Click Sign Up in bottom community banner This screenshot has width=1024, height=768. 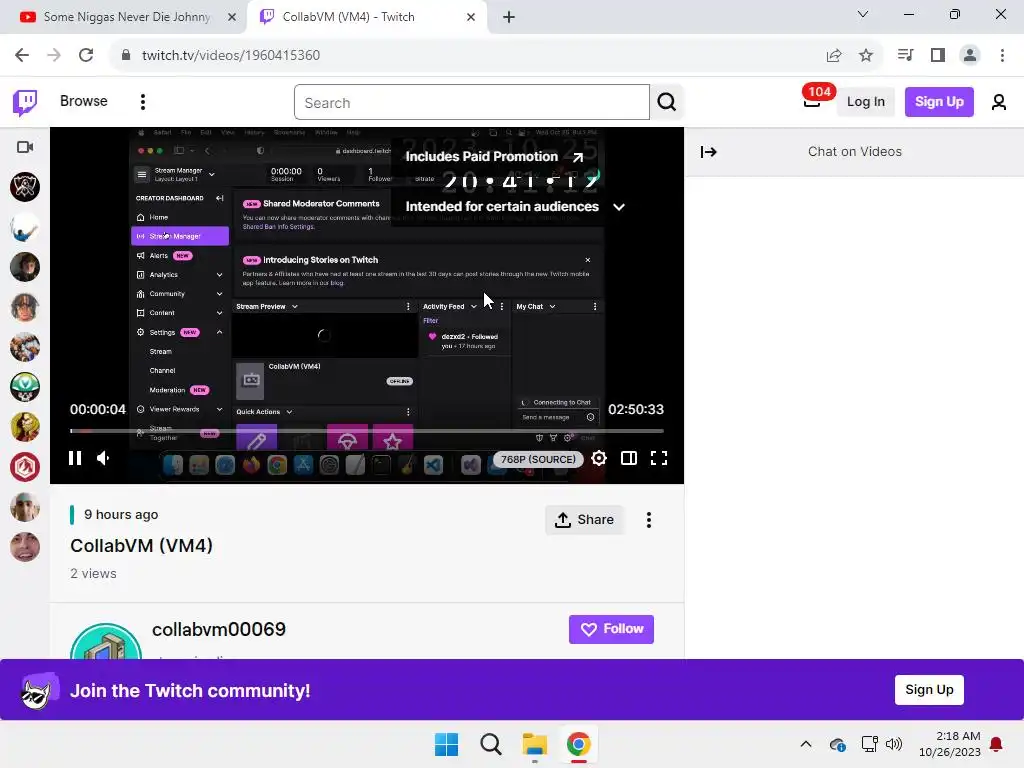coord(929,690)
